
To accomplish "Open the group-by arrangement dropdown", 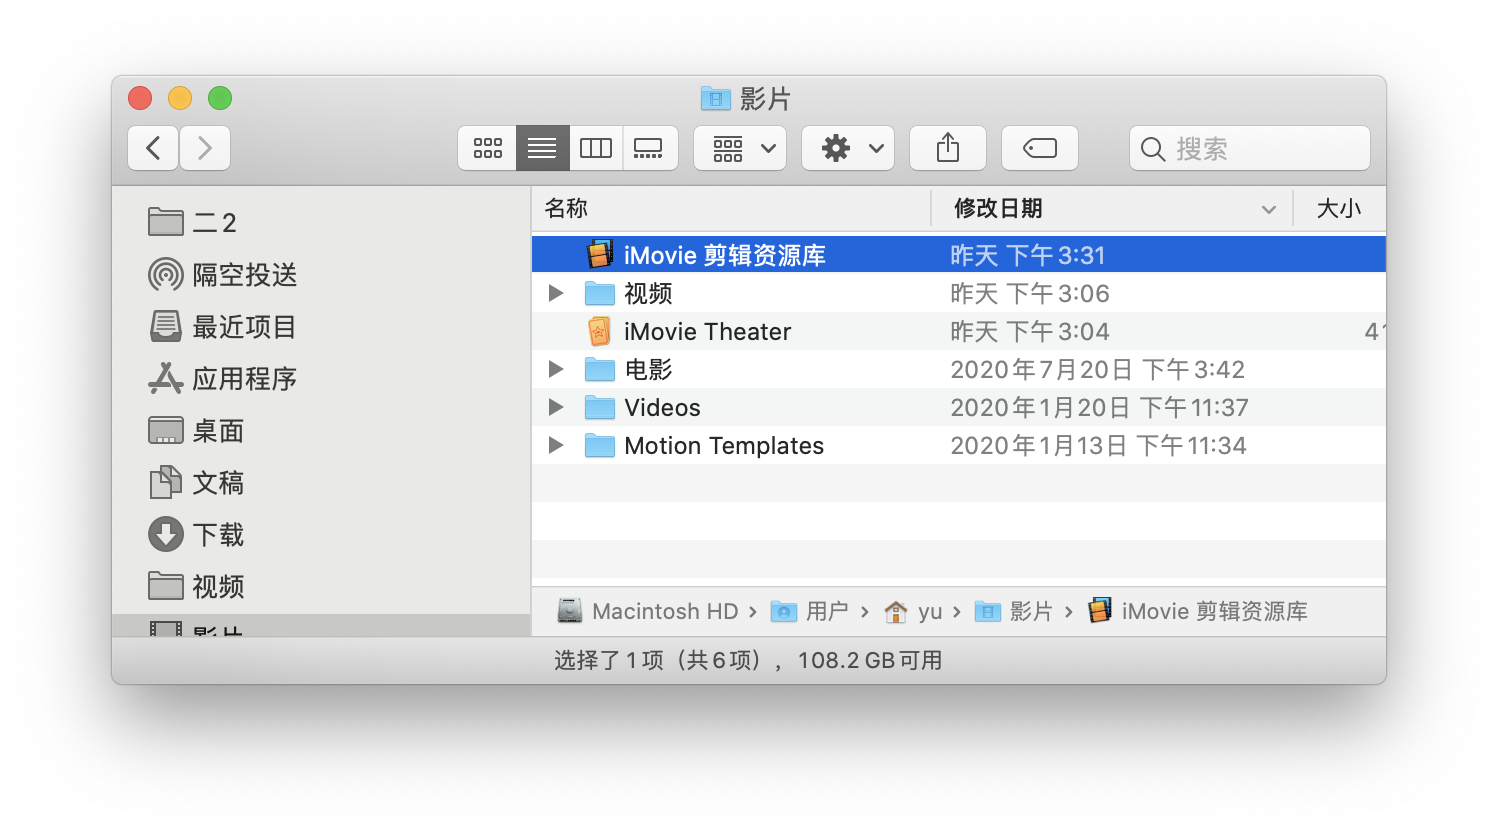I will point(740,148).
